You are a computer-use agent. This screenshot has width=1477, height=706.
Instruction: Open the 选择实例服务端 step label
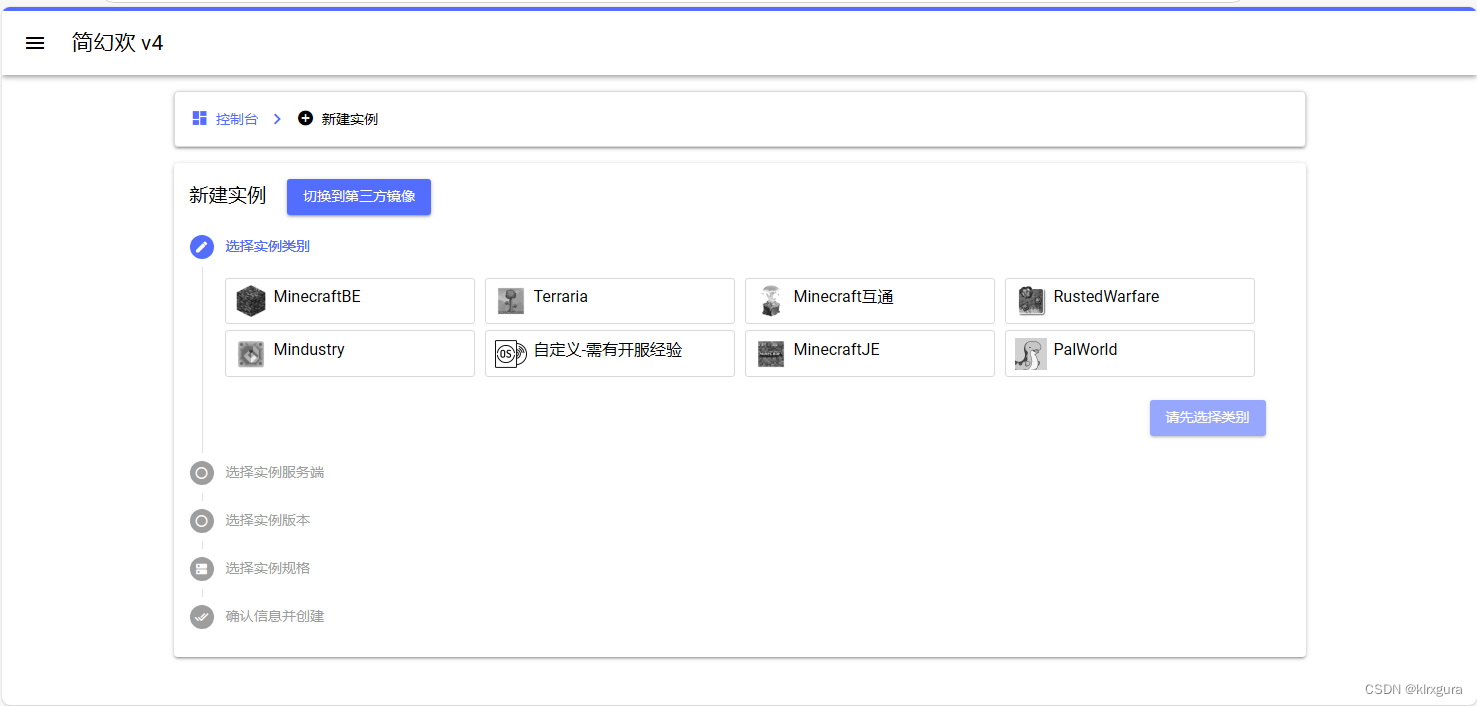[x=274, y=472]
